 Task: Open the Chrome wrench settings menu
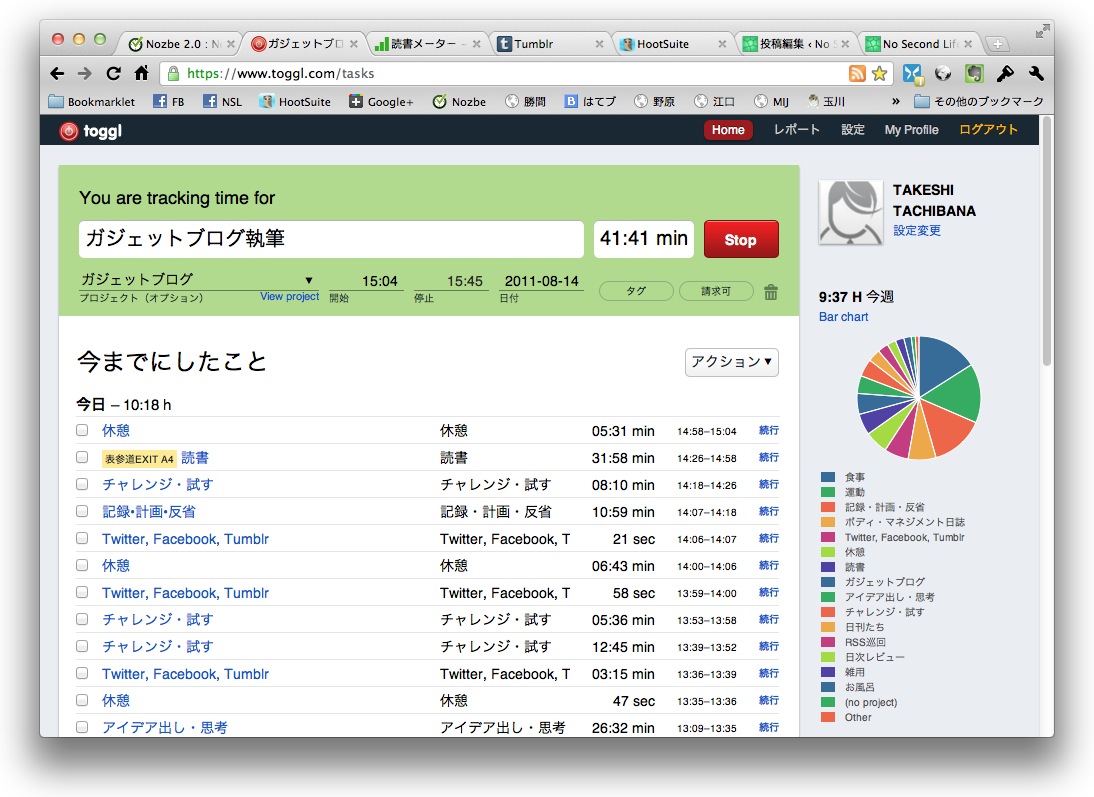point(1035,73)
